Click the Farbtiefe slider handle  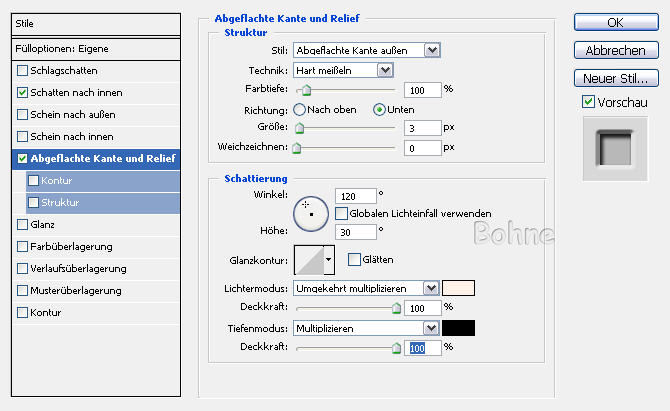306,90
